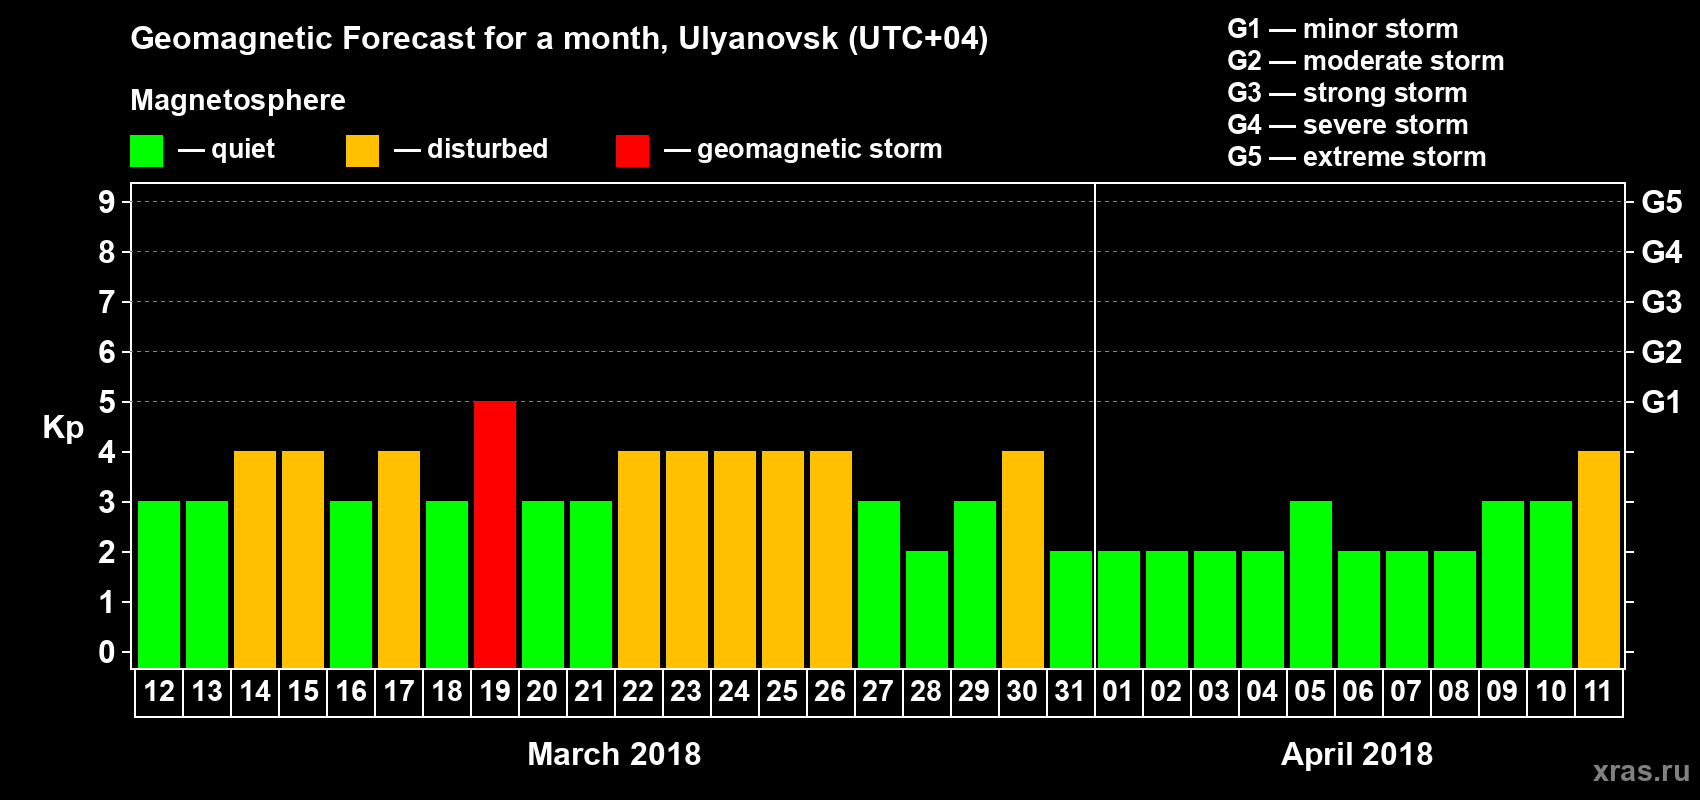1700x800 pixels.
Task: Click the G4 label on right axis
Action: pyautogui.click(x=1661, y=252)
